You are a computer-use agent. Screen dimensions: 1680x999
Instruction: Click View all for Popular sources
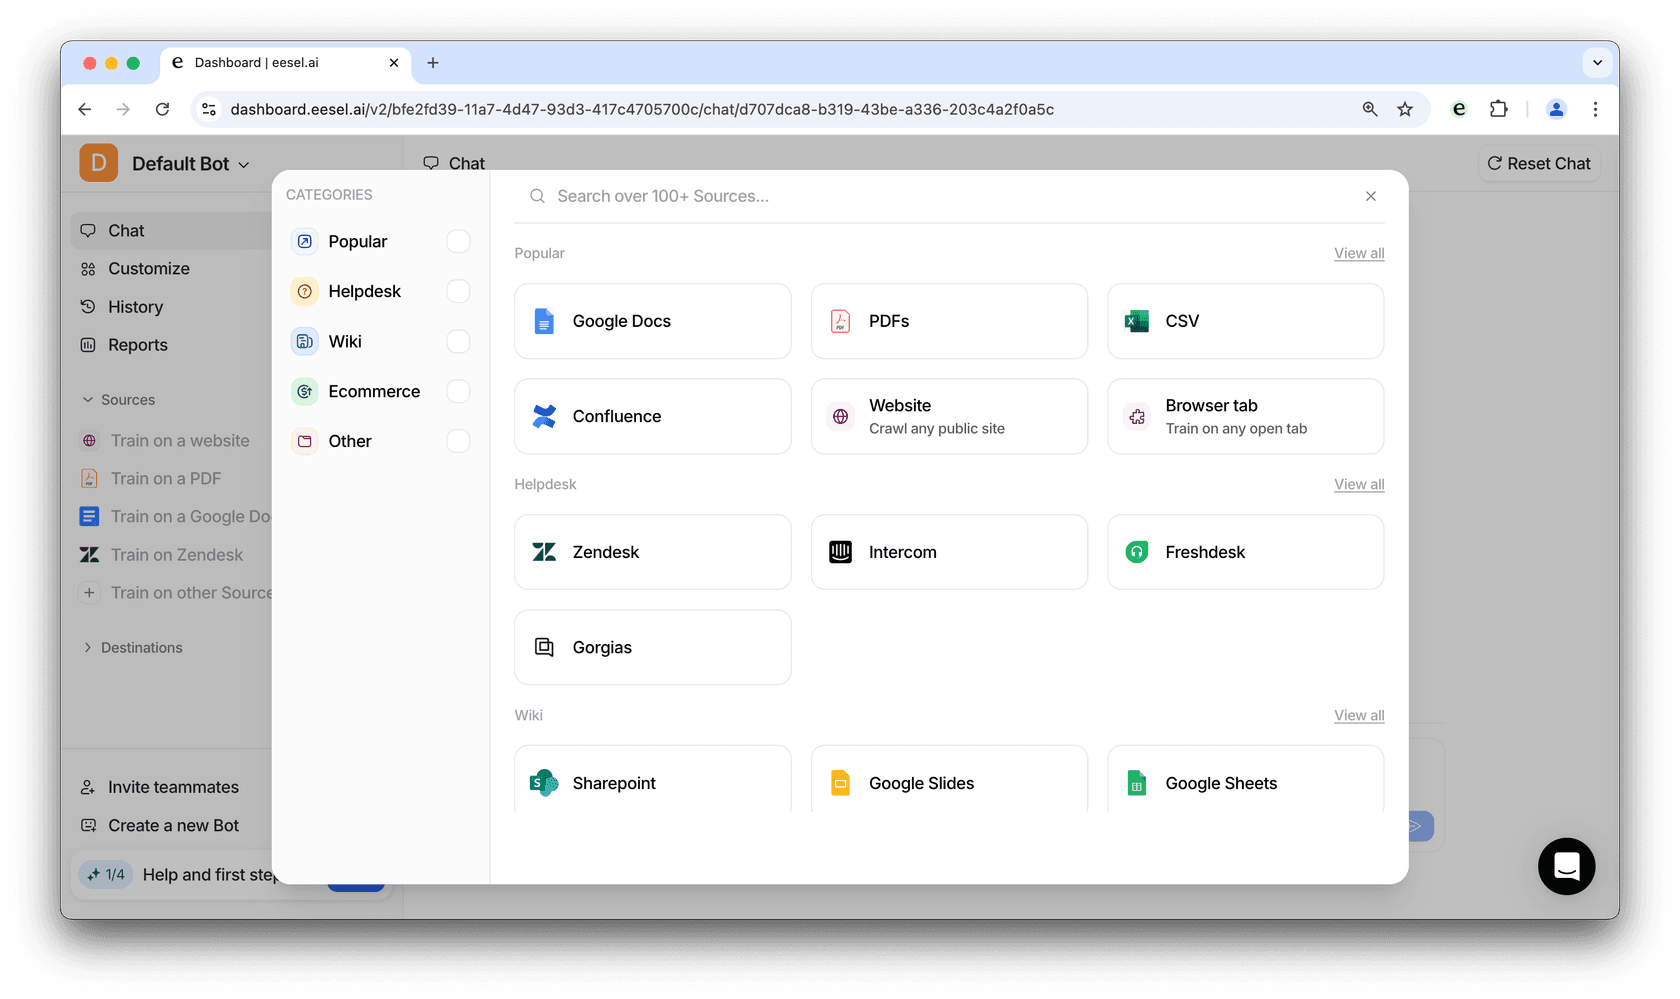coord(1359,254)
